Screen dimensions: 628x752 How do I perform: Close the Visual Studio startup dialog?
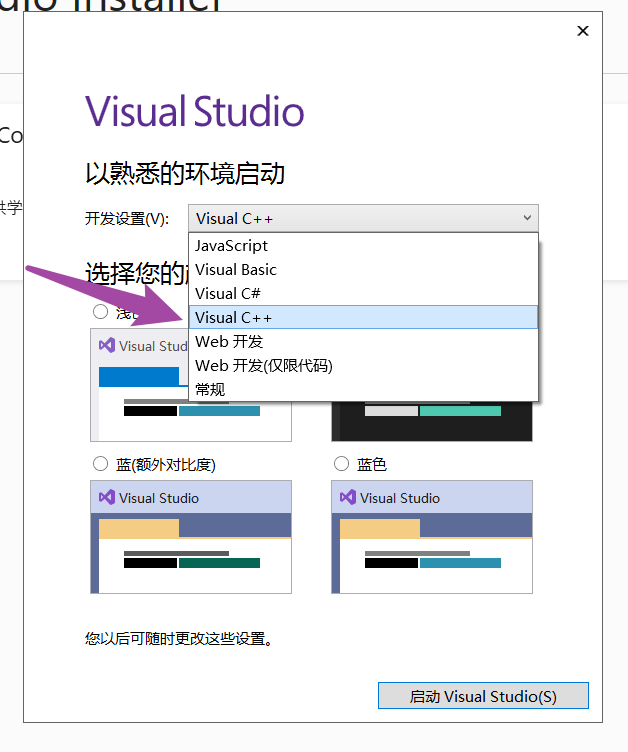583,31
